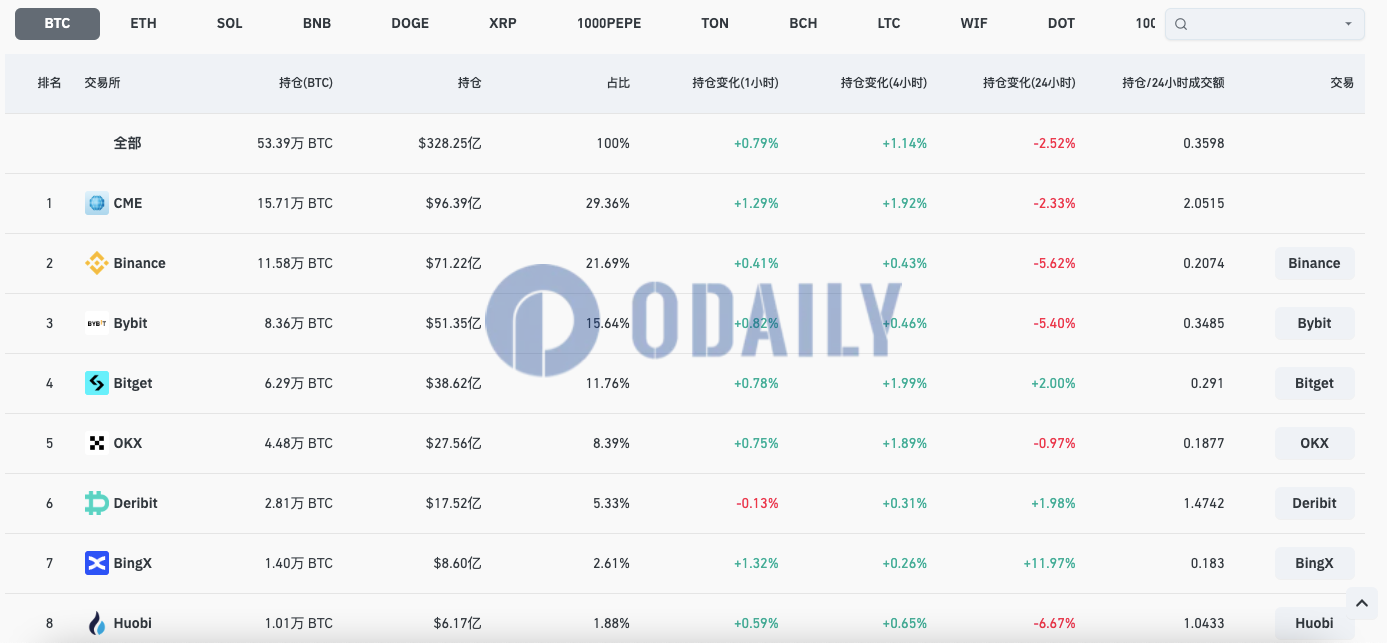Click the $328.25亿 total value cell
The width and height of the screenshot is (1387, 643).
pyautogui.click(x=450, y=143)
